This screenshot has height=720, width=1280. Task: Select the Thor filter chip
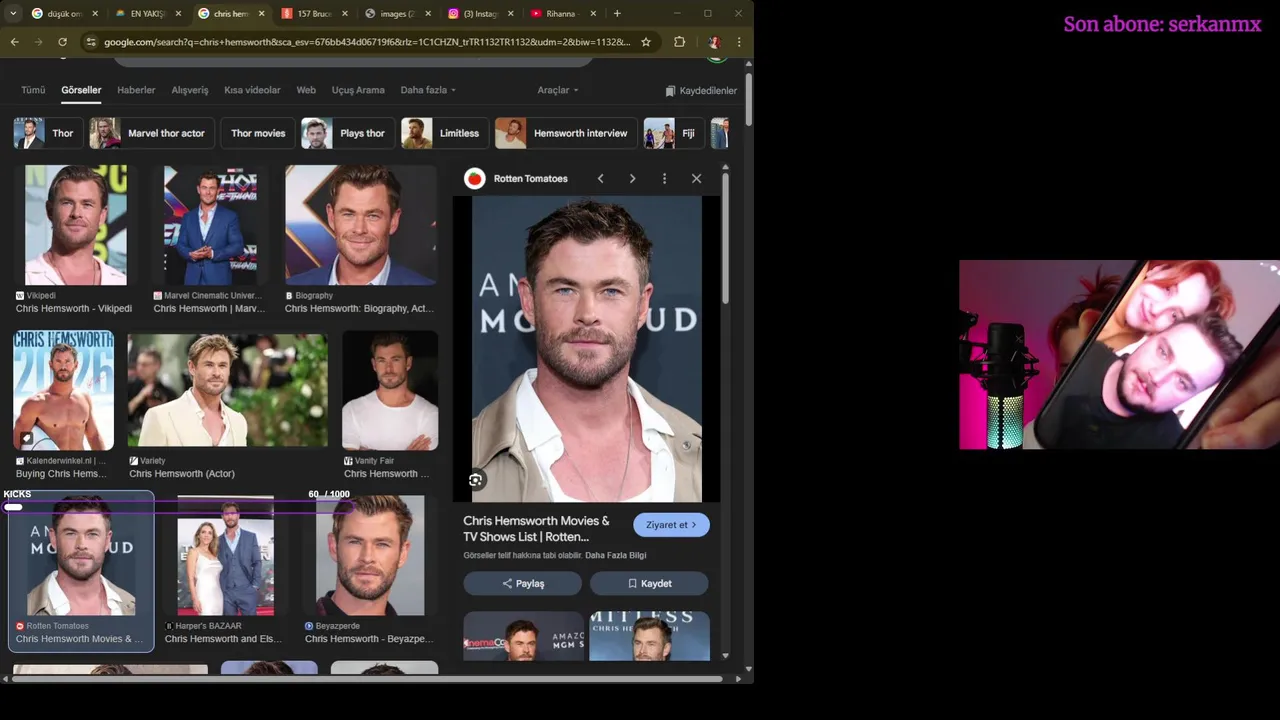coord(47,133)
